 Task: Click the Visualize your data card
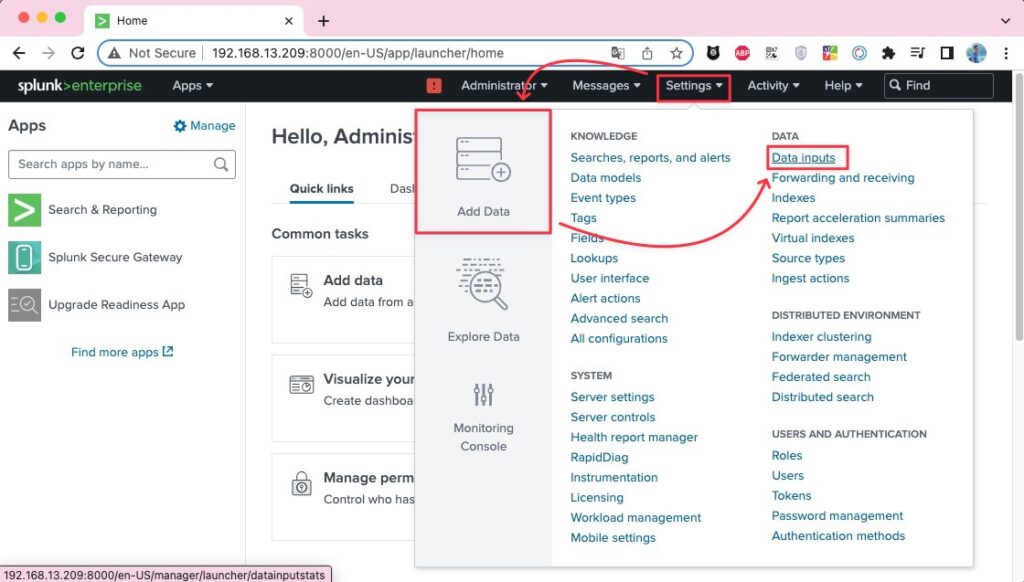(343, 398)
